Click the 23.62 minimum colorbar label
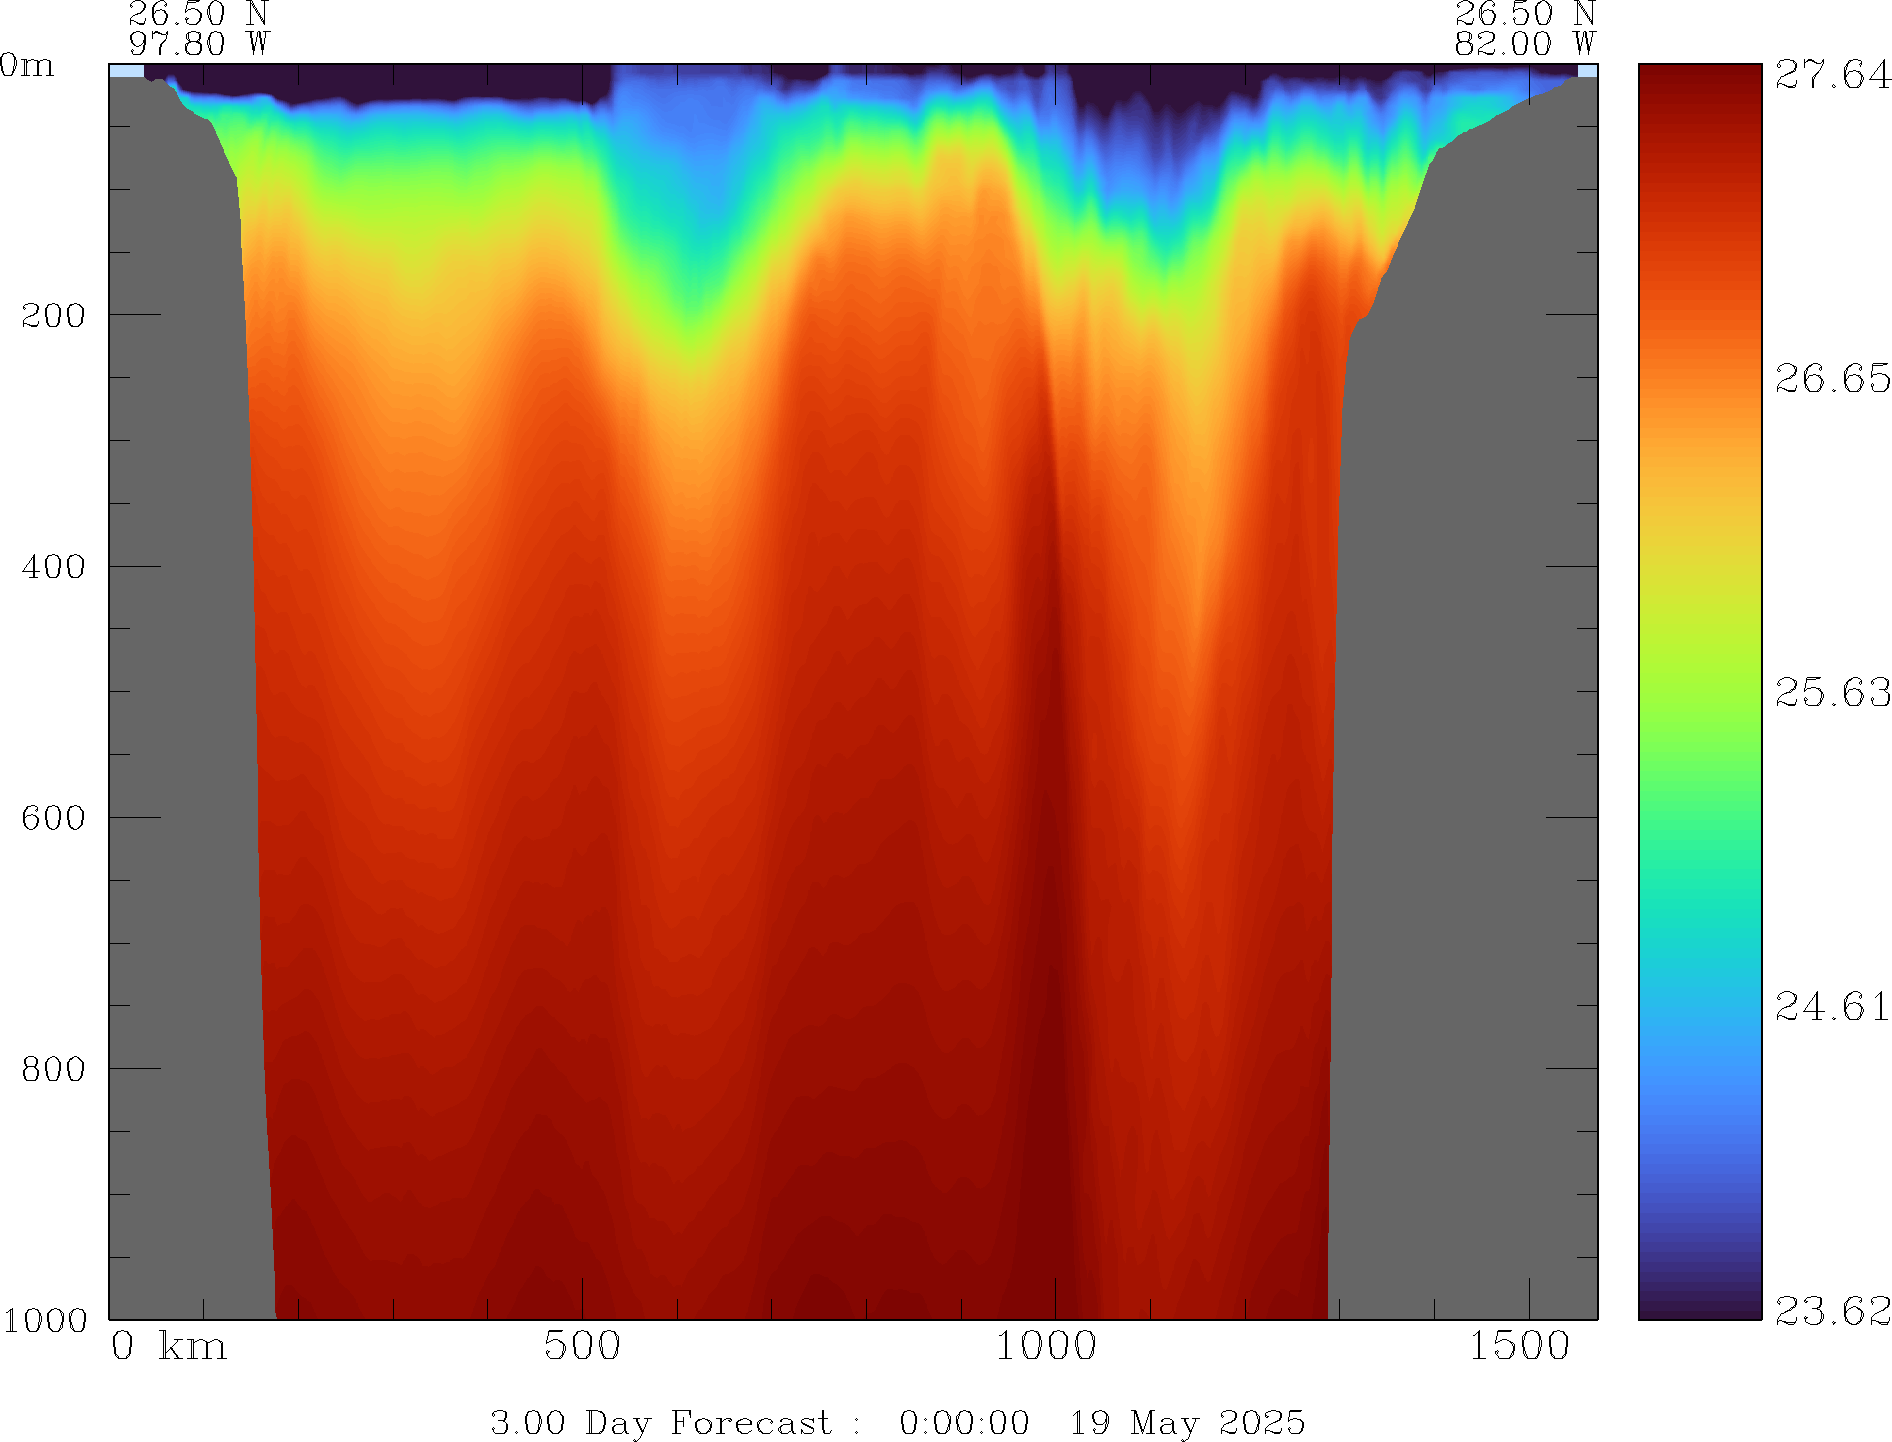The image size is (1892, 1442). coord(1832,1310)
